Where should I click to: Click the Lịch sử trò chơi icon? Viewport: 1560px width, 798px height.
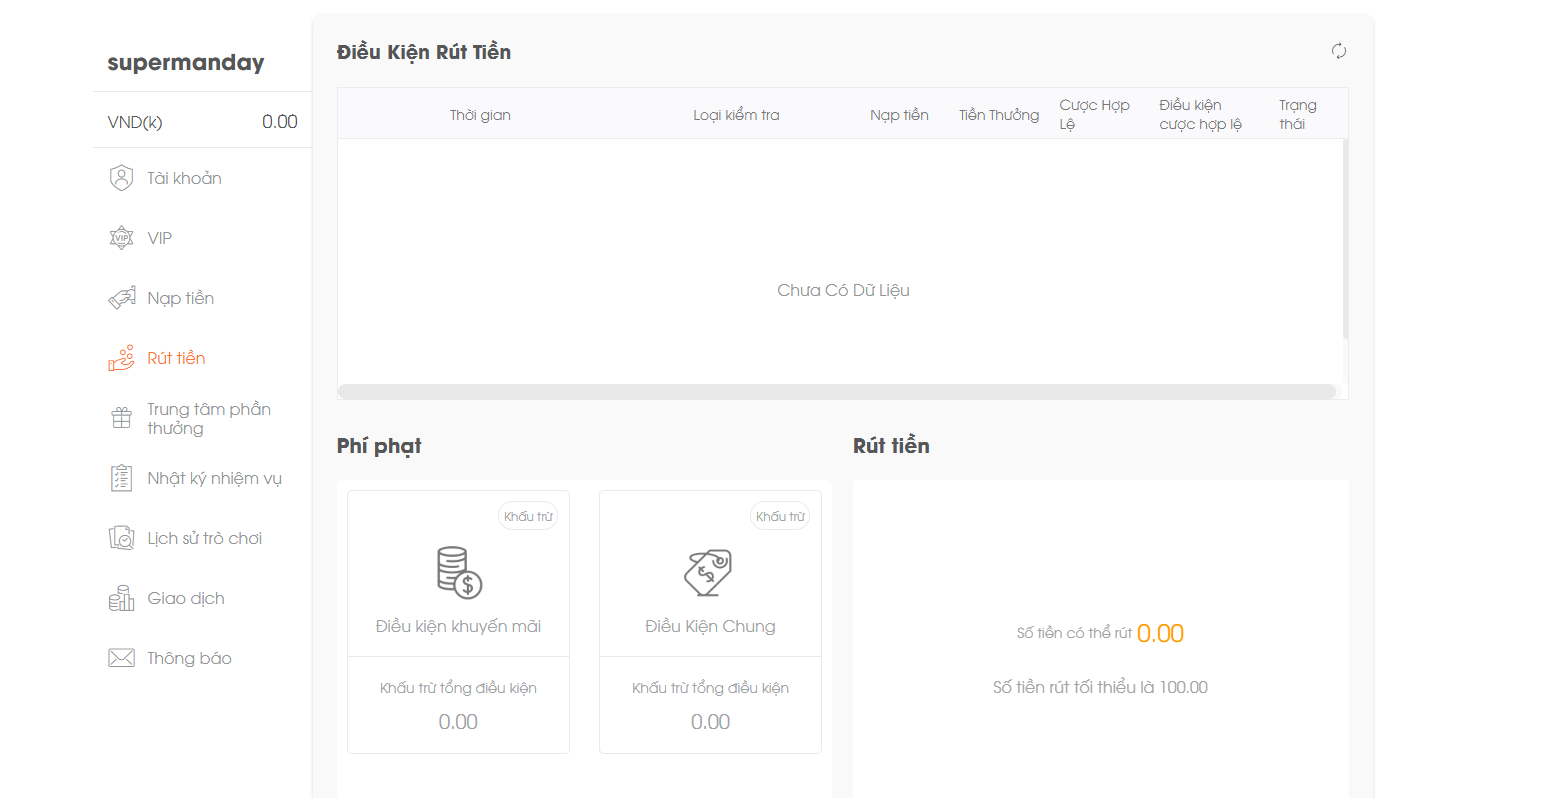[x=121, y=538]
